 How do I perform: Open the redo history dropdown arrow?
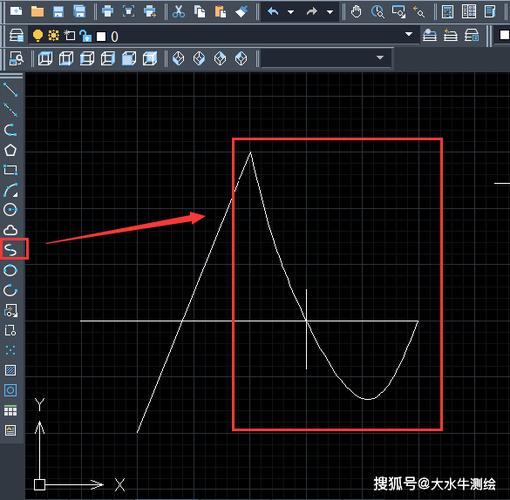tap(330, 12)
